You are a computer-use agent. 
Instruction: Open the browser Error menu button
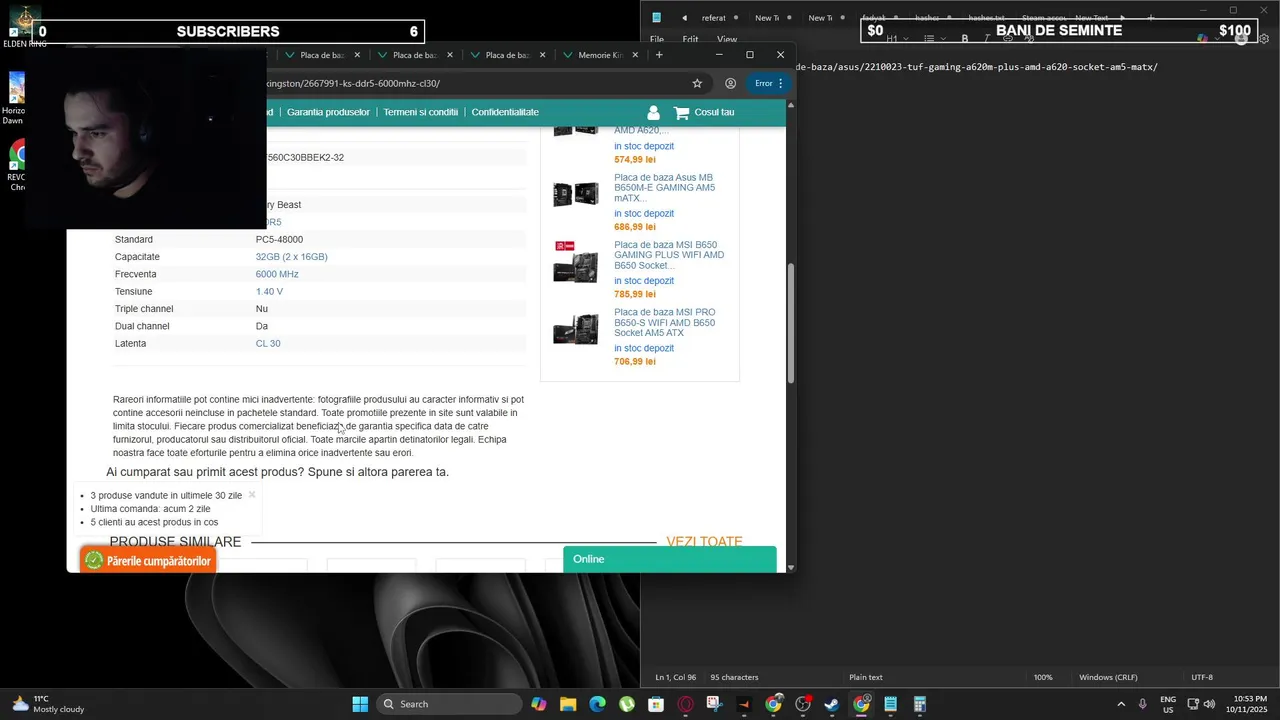pos(769,83)
